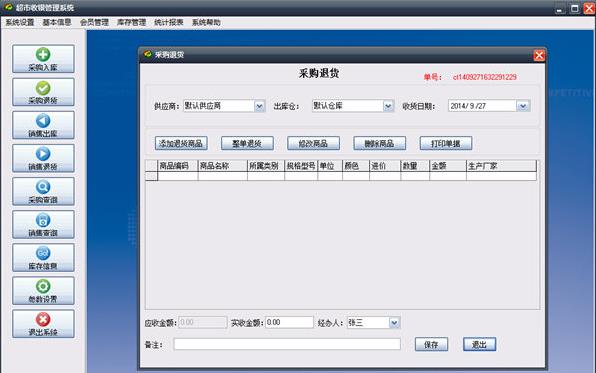The width and height of the screenshot is (596, 373).
Task: Open 销售查询 sidebar icon
Action: pyautogui.click(x=43, y=220)
